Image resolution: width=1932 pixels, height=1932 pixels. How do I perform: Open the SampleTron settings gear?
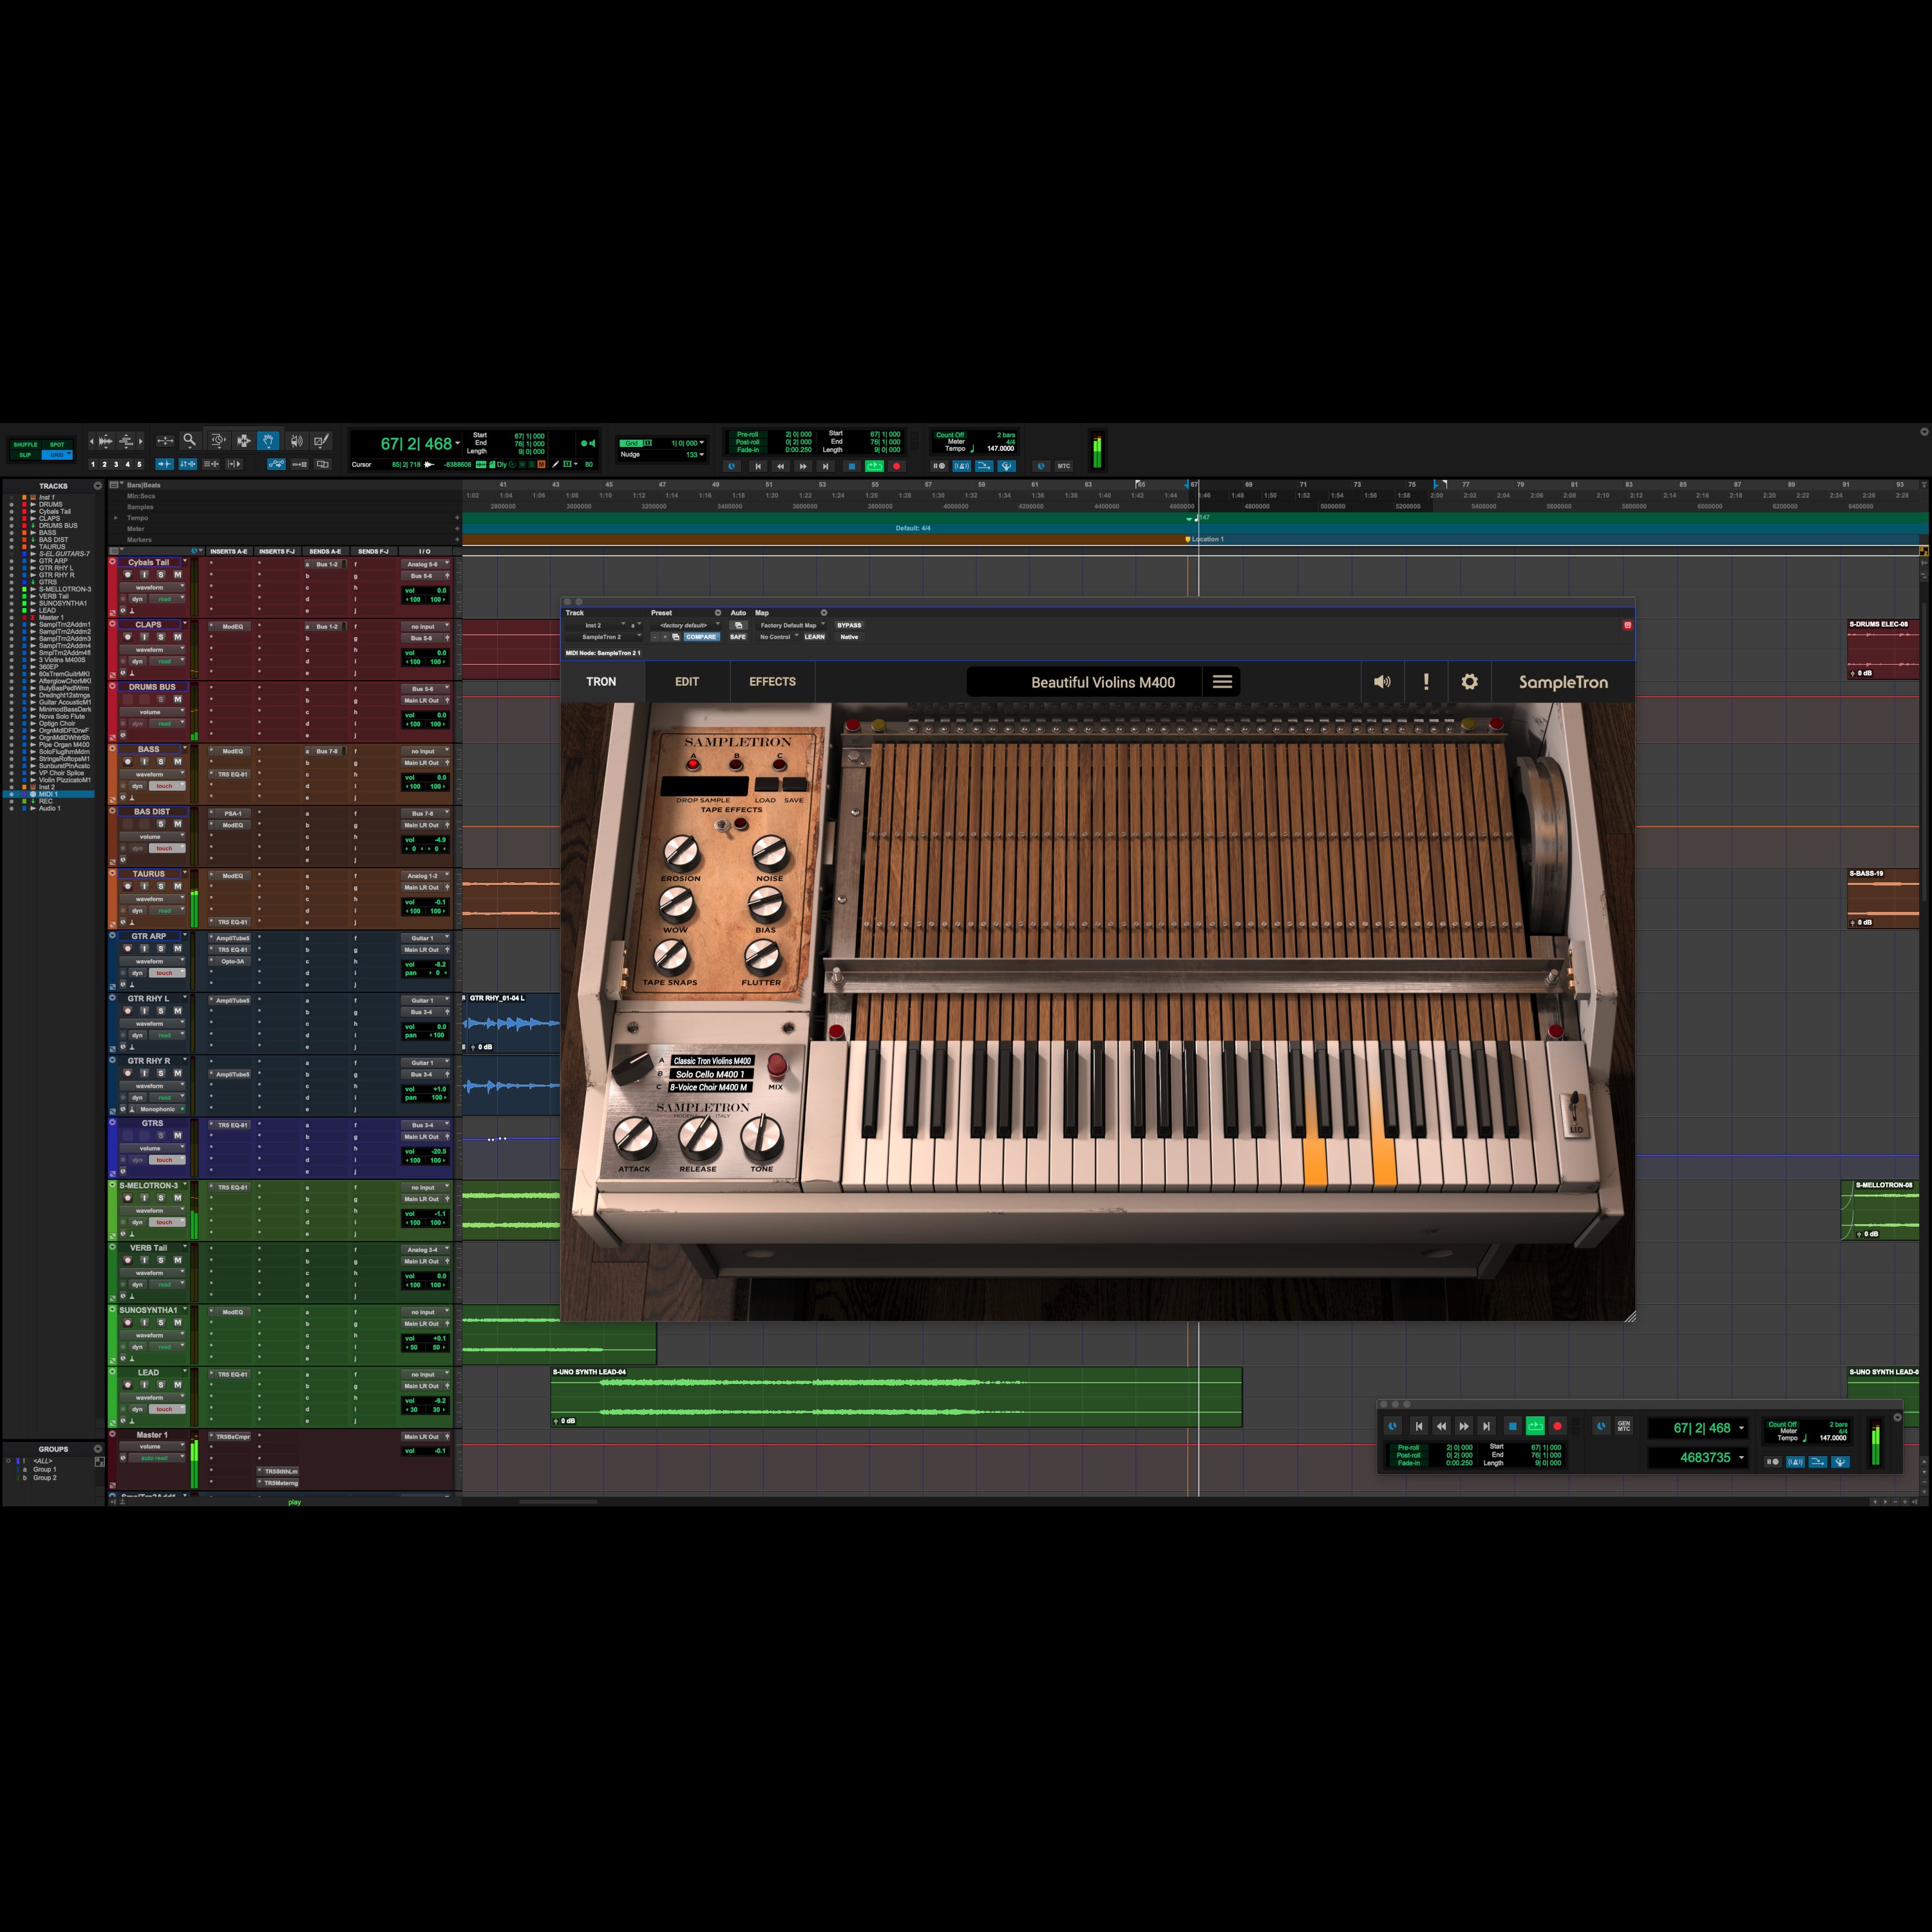point(1469,682)
